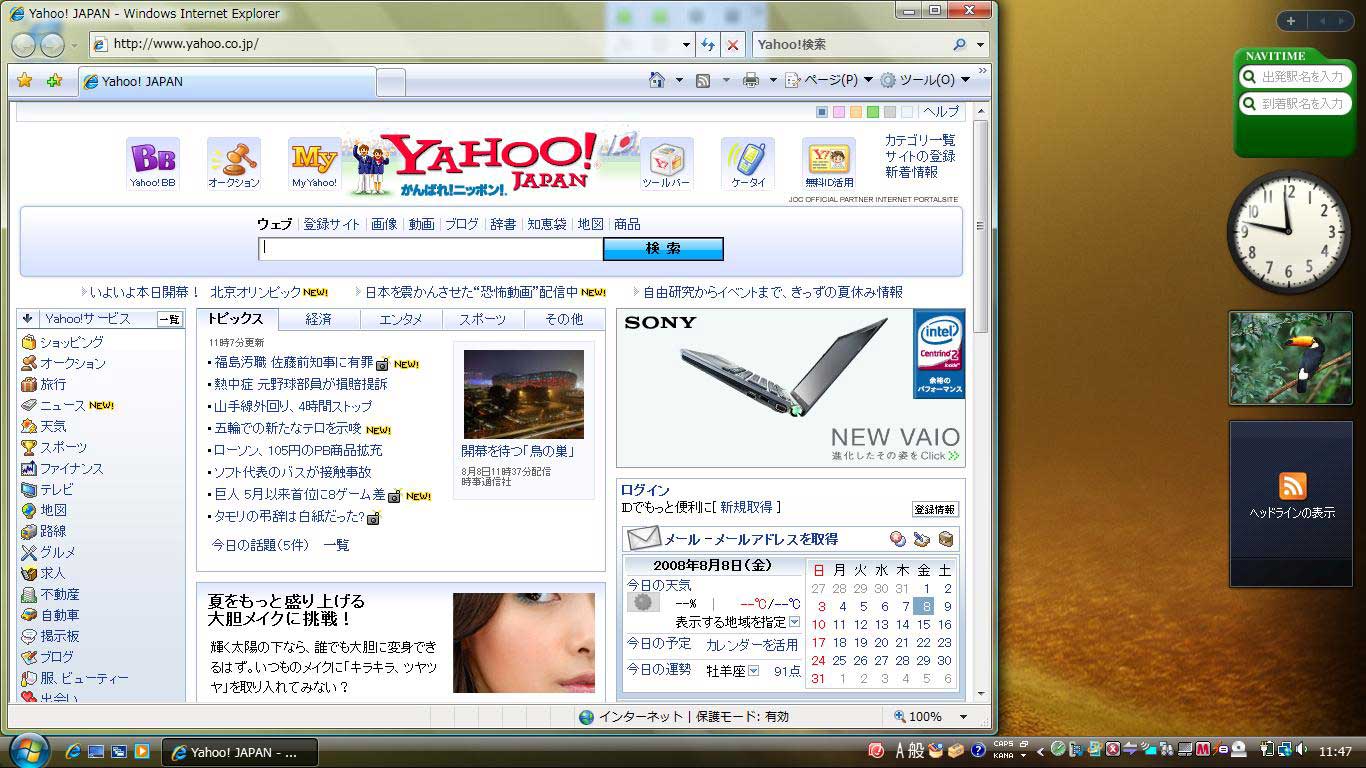Screen dimensions: 1366x768
Task: Click the IE Home icon
Action: click(657, 80)
